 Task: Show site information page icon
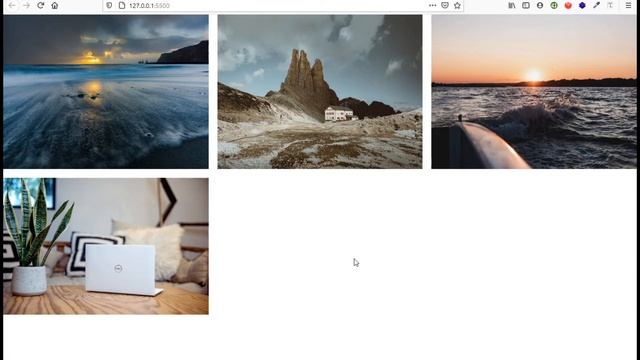point(122,5)
